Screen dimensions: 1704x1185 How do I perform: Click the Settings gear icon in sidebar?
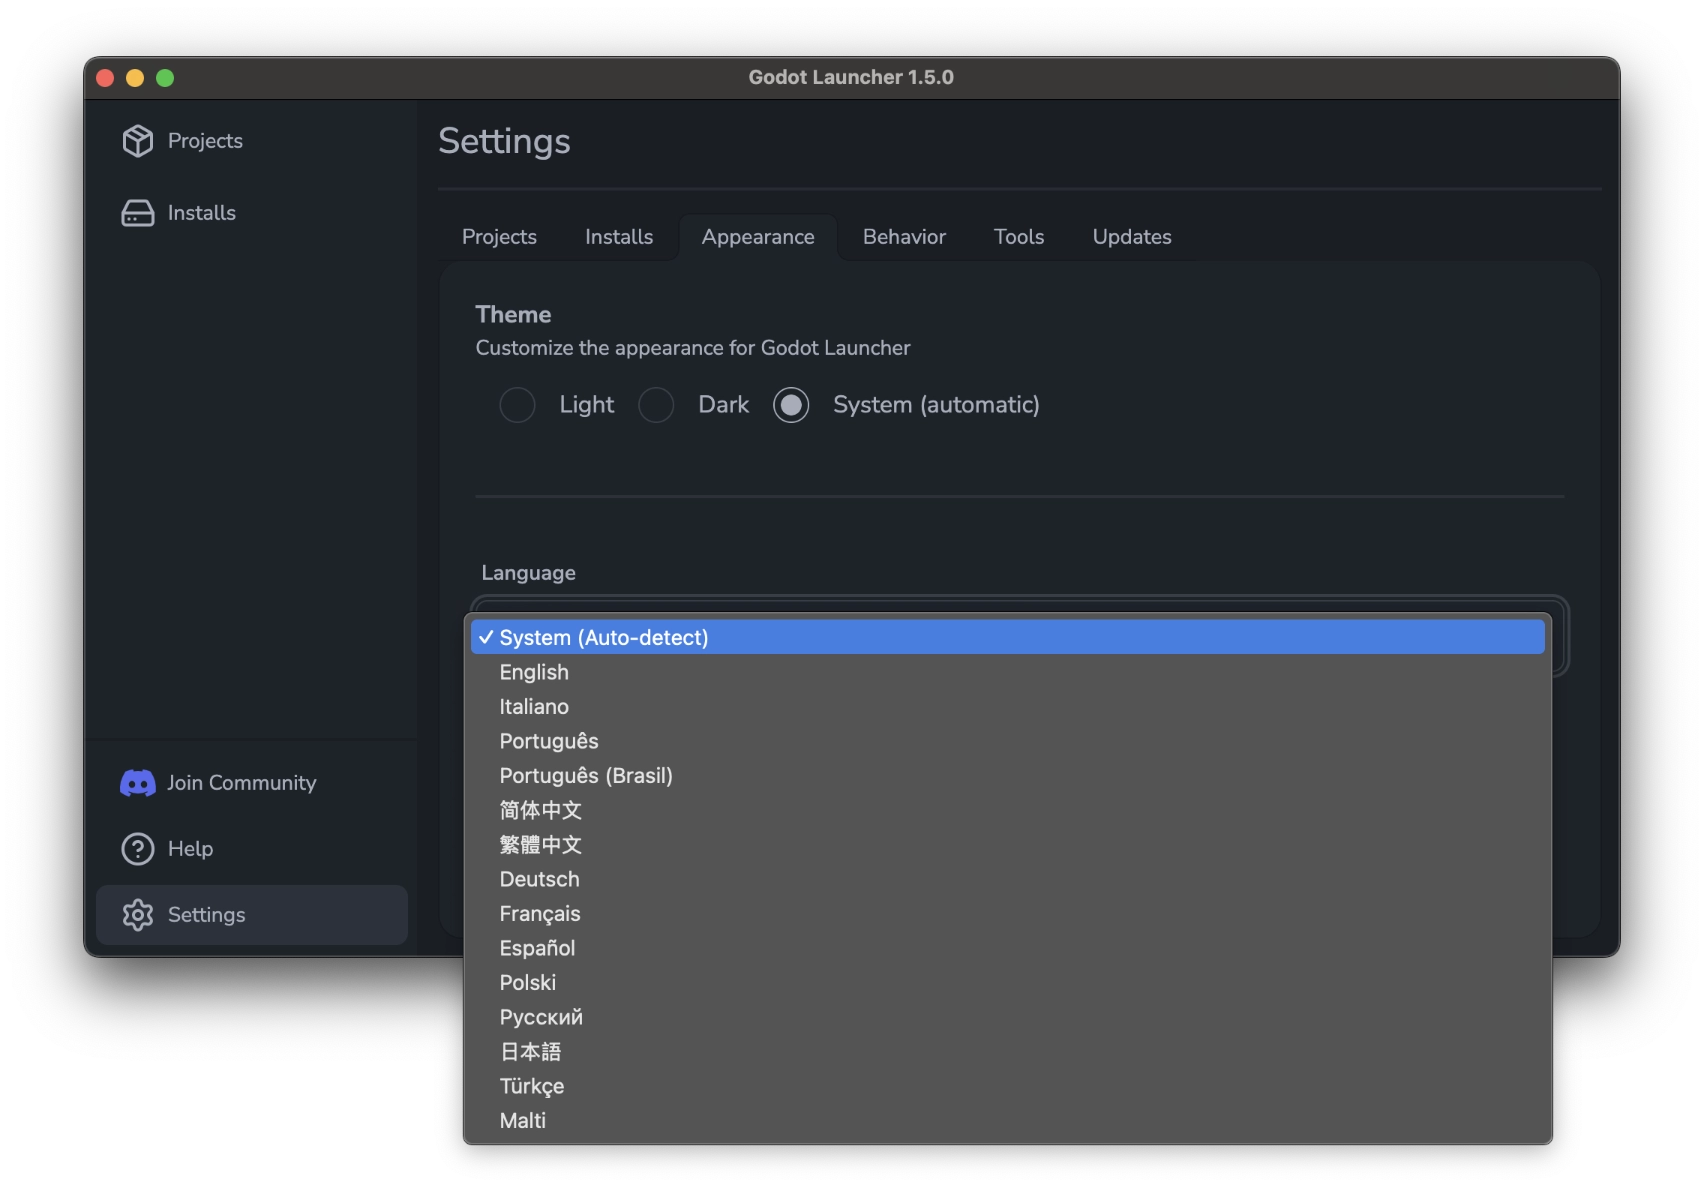137,914
